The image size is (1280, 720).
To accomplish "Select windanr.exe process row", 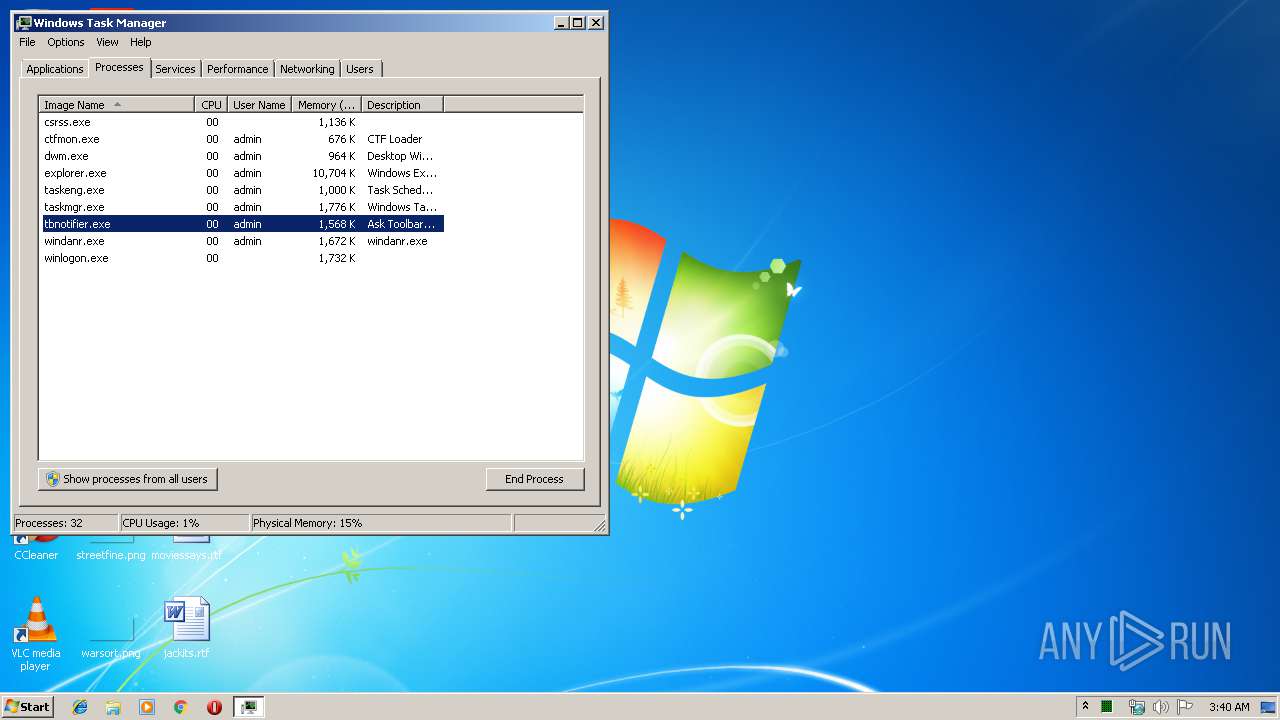I will (242, 241).
